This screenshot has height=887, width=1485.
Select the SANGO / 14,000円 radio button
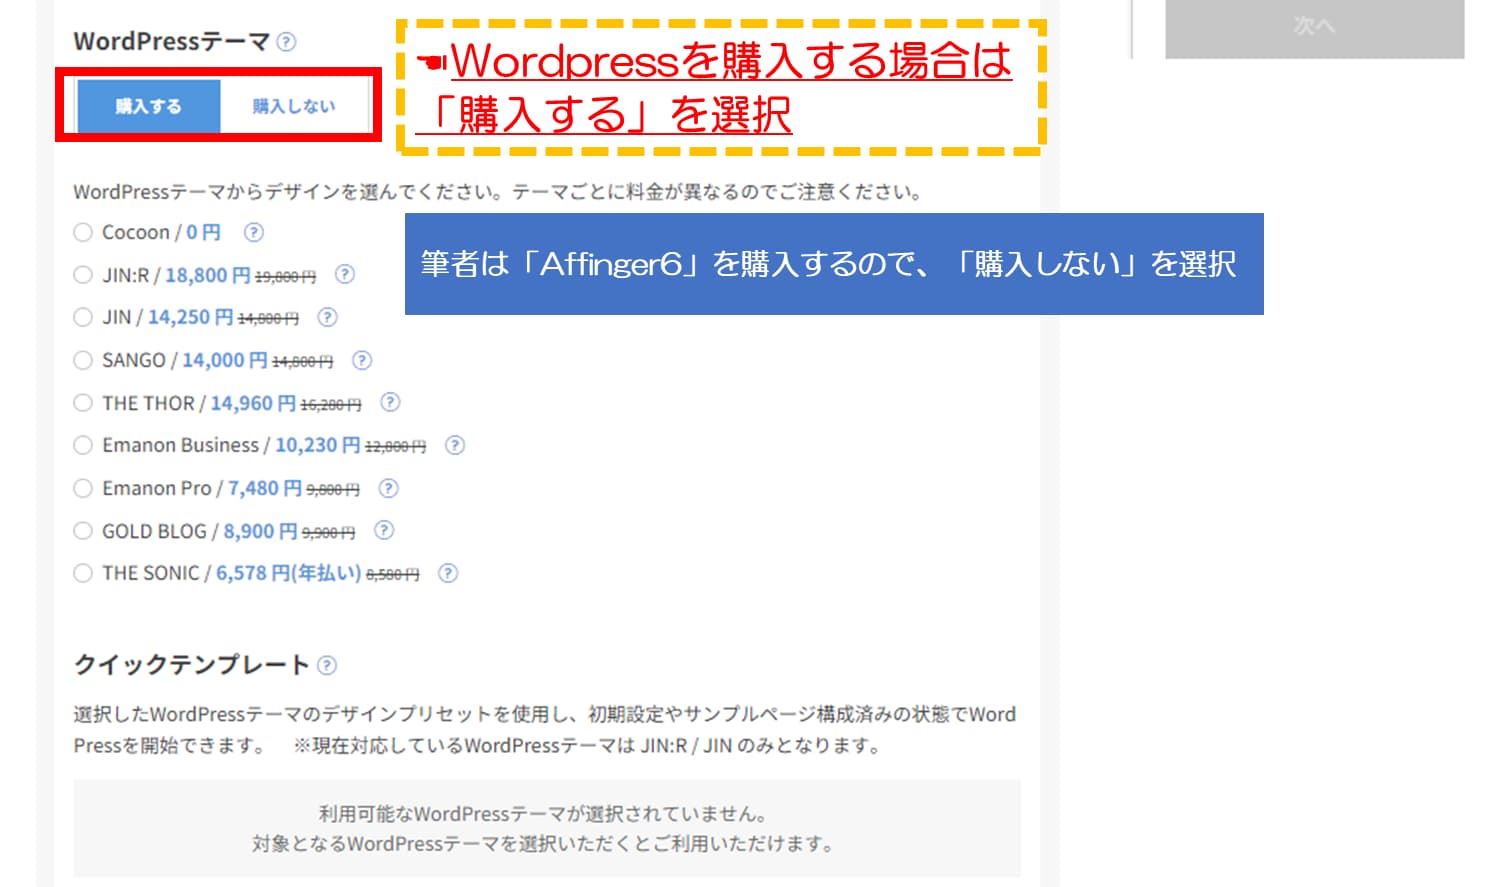point(83,360)
